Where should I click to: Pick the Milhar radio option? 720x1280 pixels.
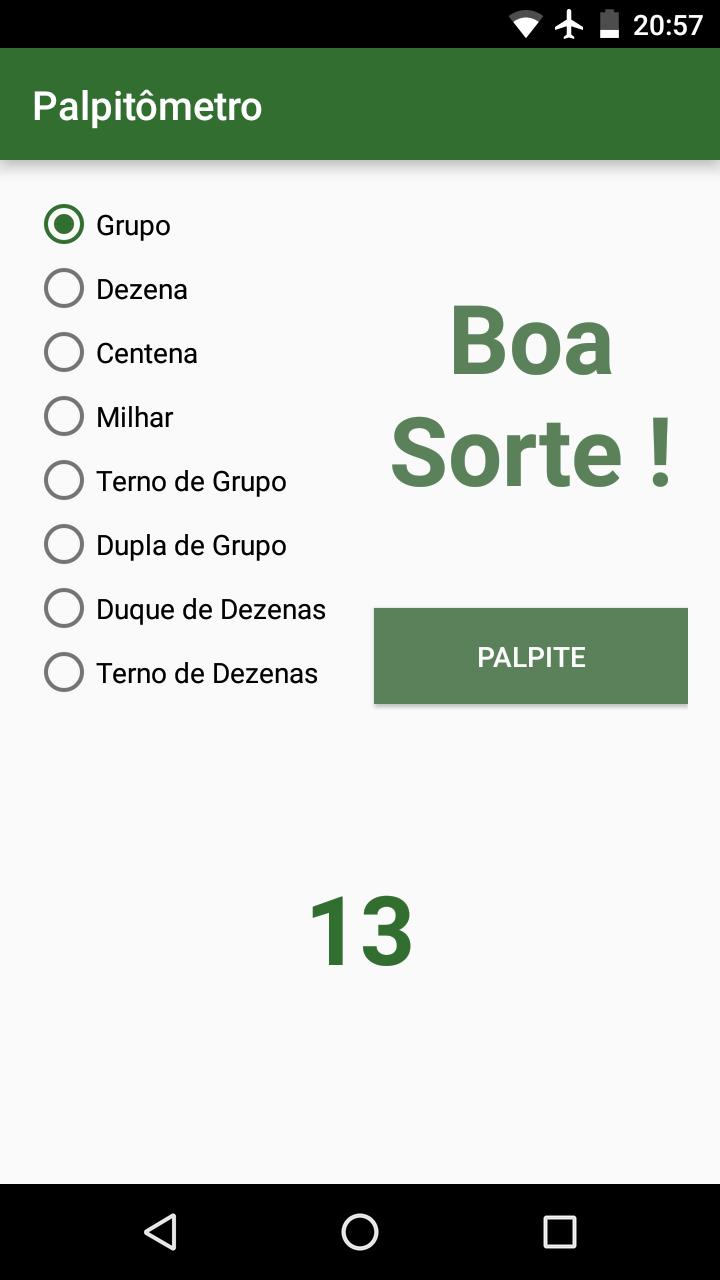[x=64, y=417]
